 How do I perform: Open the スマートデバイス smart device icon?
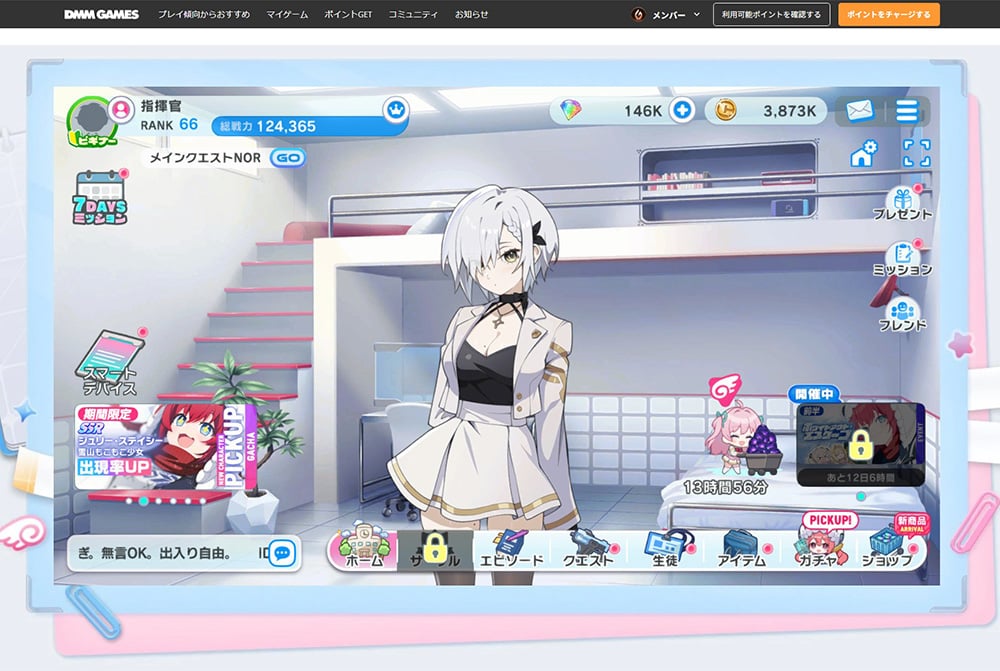(111, 362)
